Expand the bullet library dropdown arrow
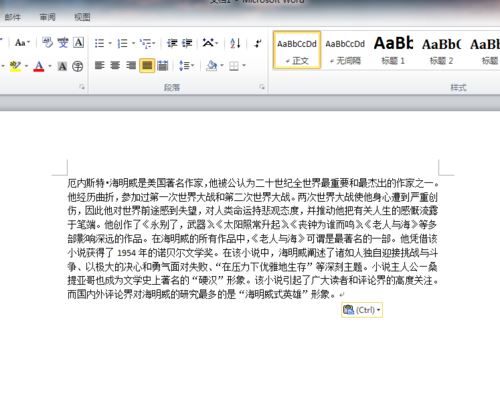 110,43
